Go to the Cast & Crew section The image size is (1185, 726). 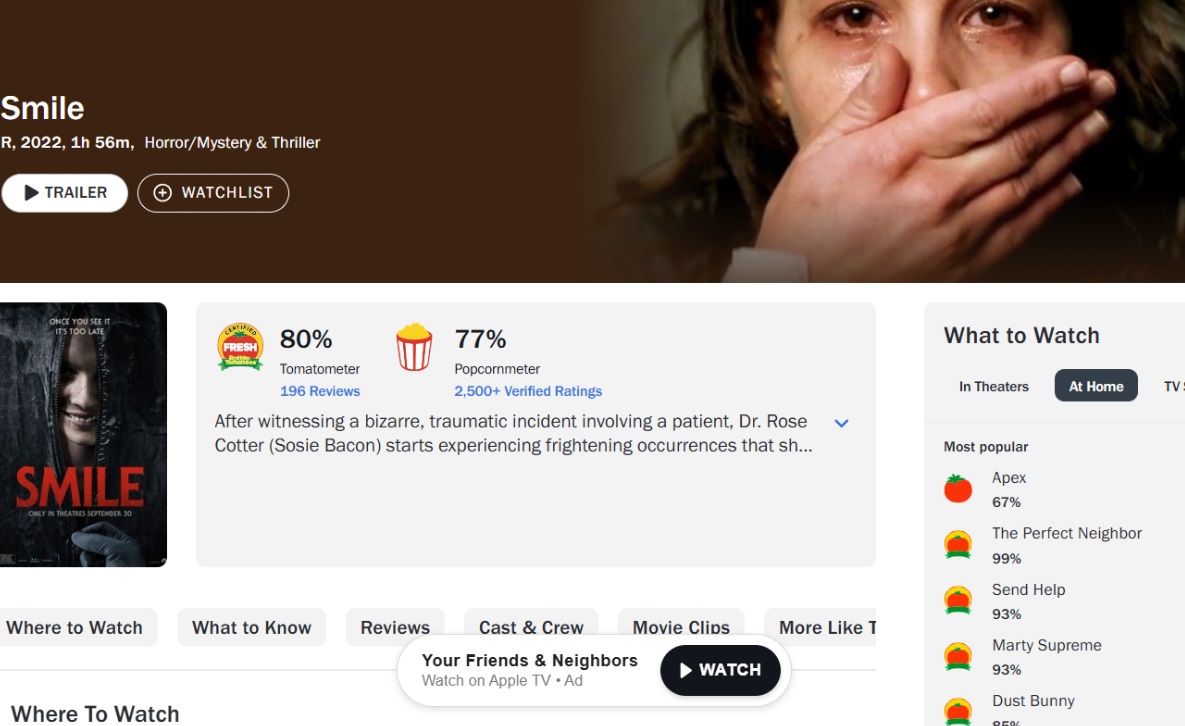coord(531,628)
